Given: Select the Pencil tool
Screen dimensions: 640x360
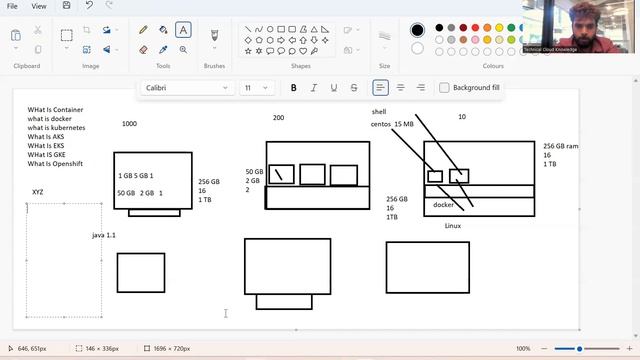Looking at the screenshot, I should (143, 30).
